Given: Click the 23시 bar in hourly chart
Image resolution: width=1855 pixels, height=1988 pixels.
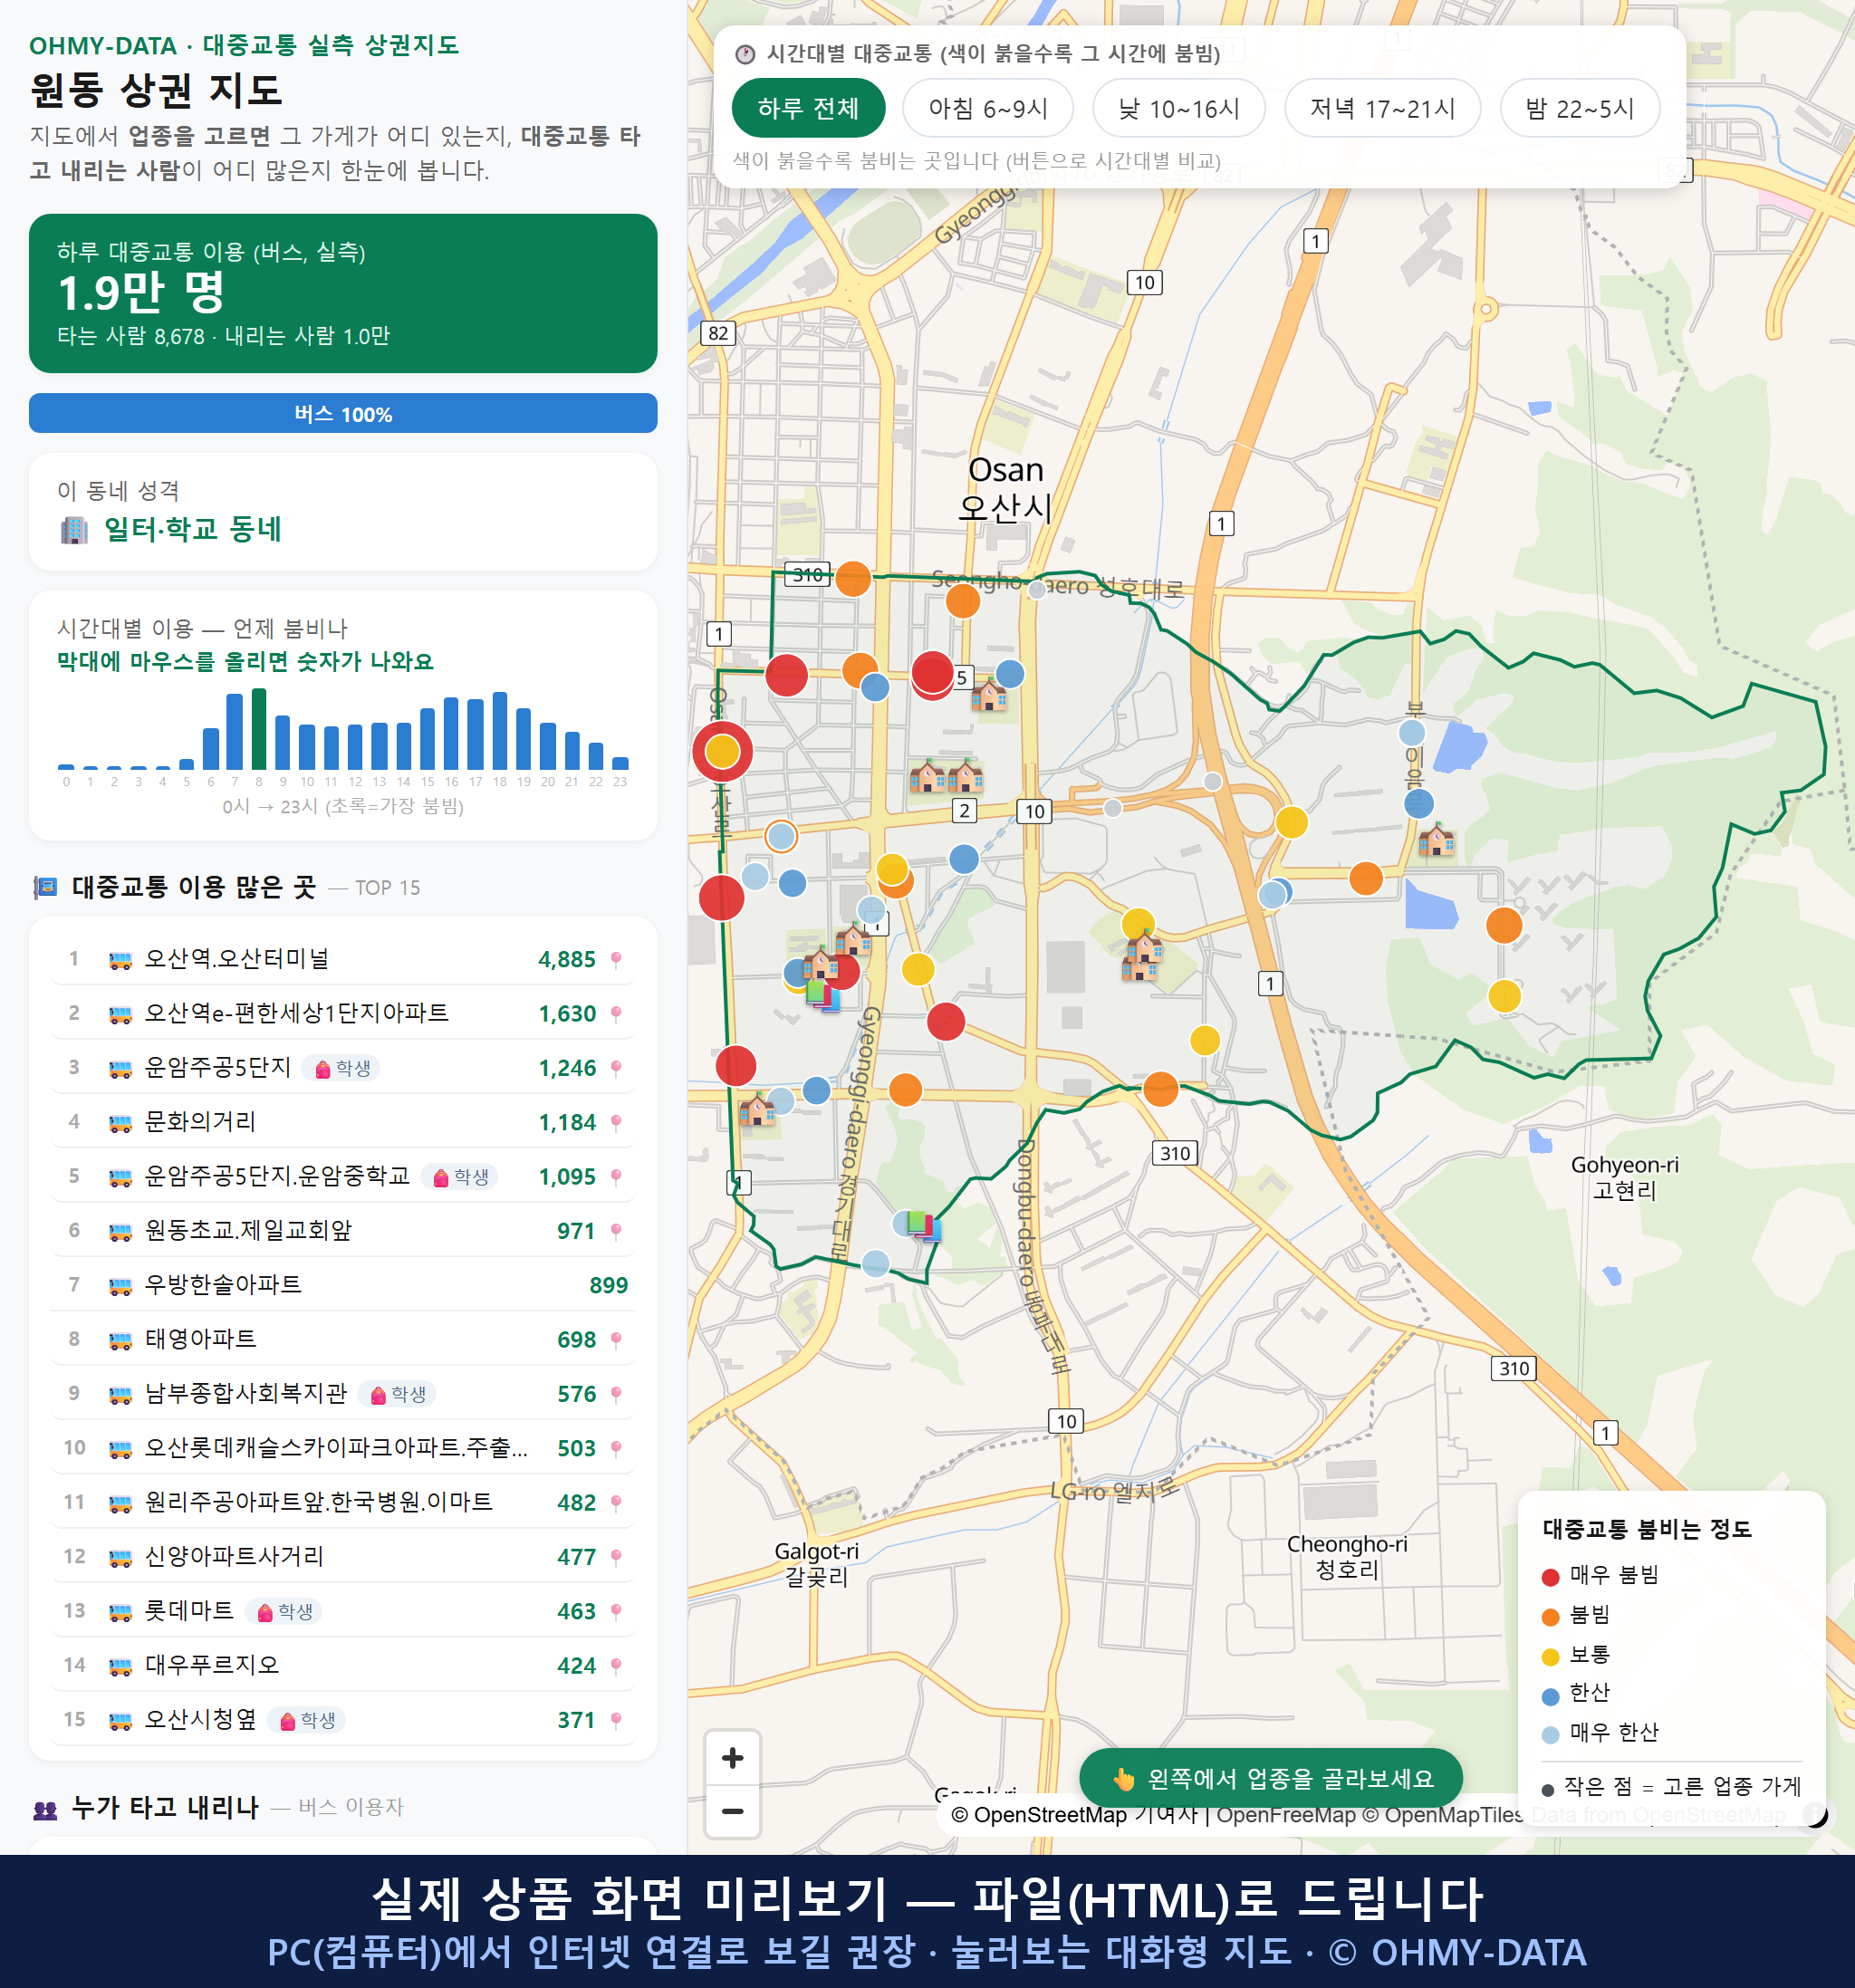Looking at the screenshot, I should click(x=620, y=763).
